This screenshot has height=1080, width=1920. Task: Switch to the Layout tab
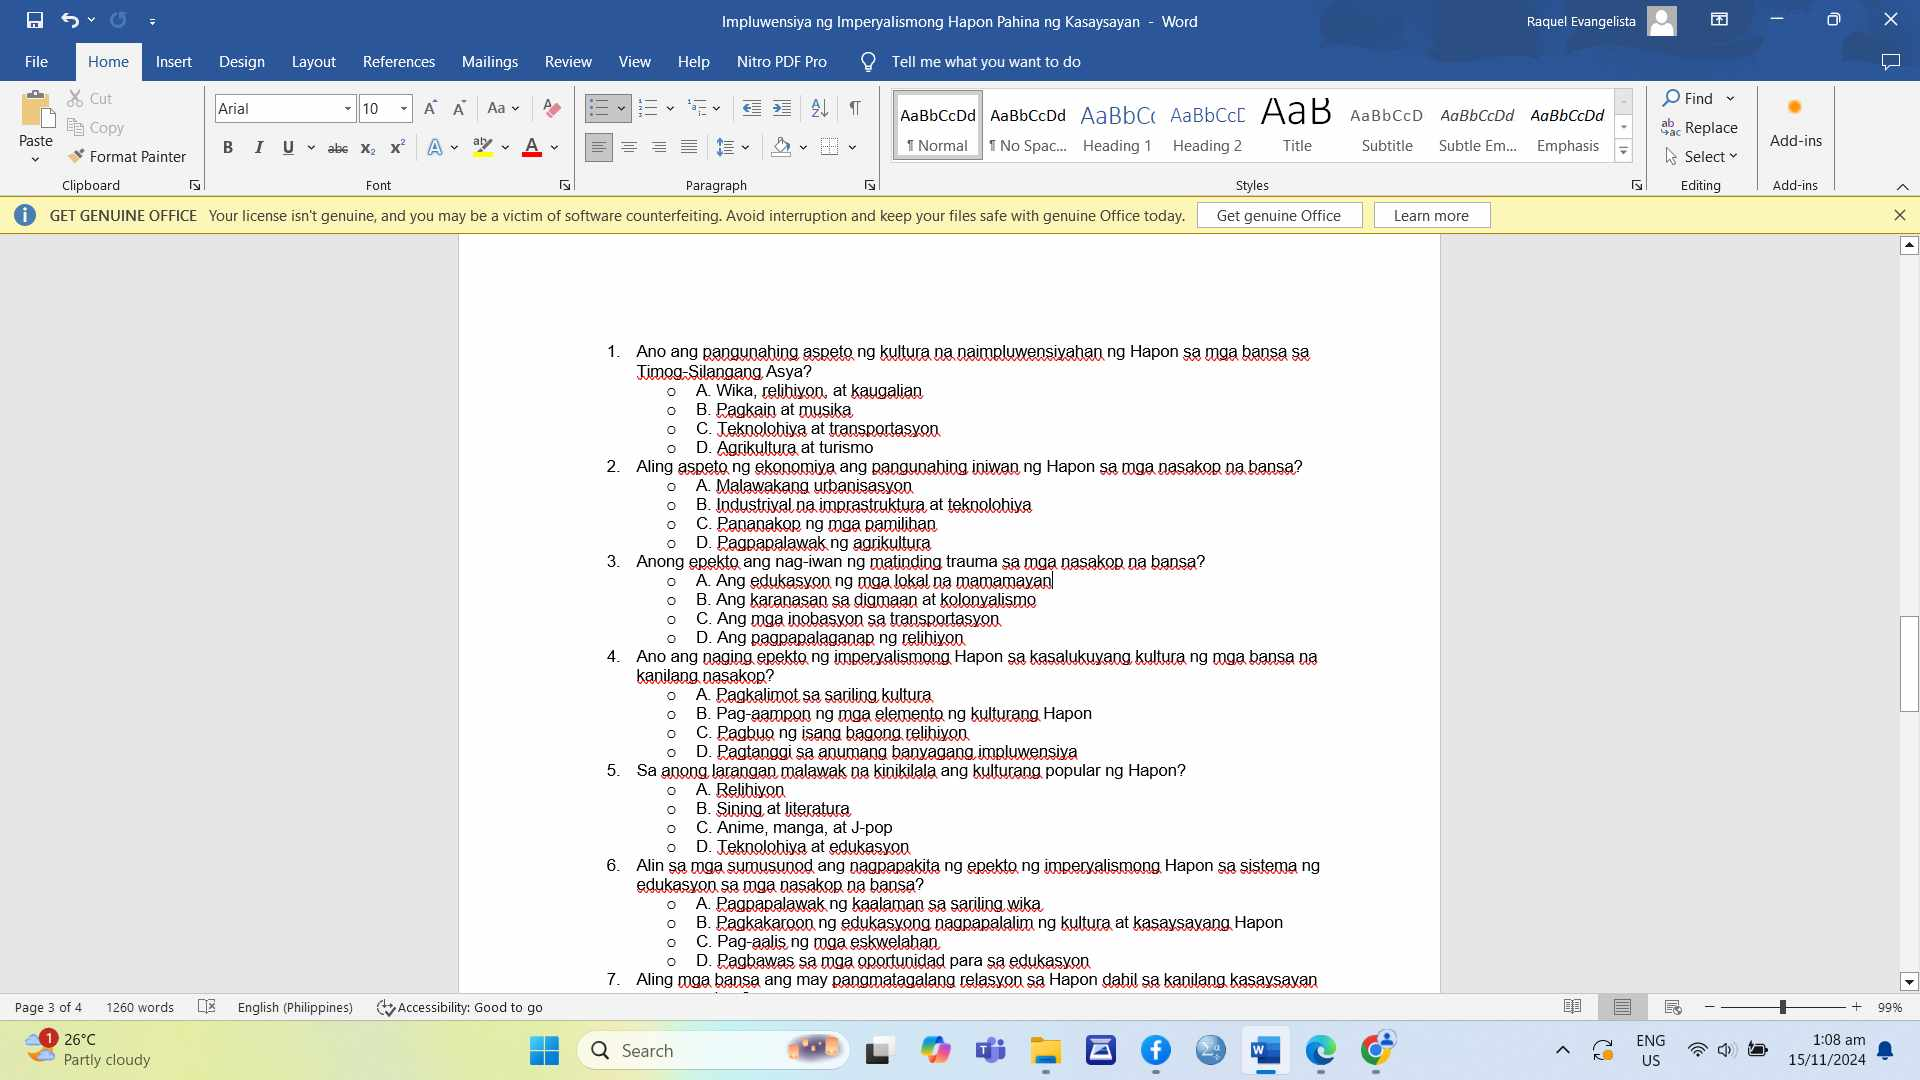(x=313, y=62)
